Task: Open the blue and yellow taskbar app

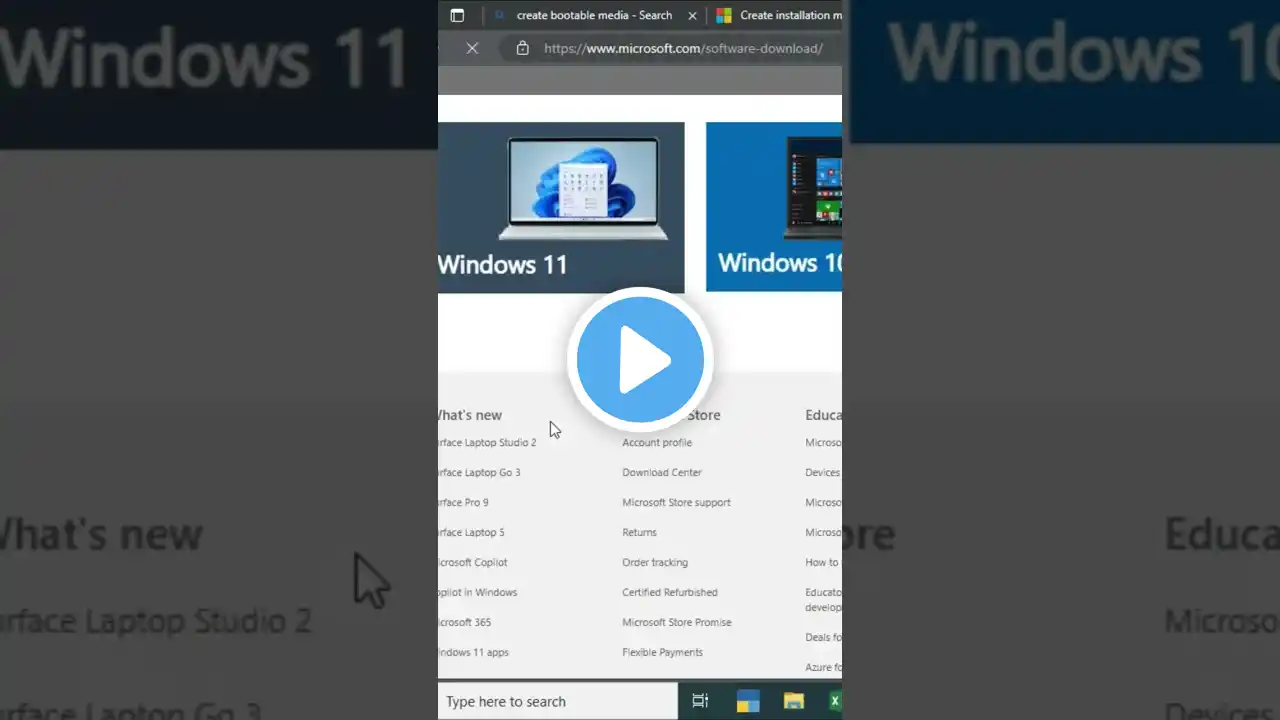Action: 748,701
